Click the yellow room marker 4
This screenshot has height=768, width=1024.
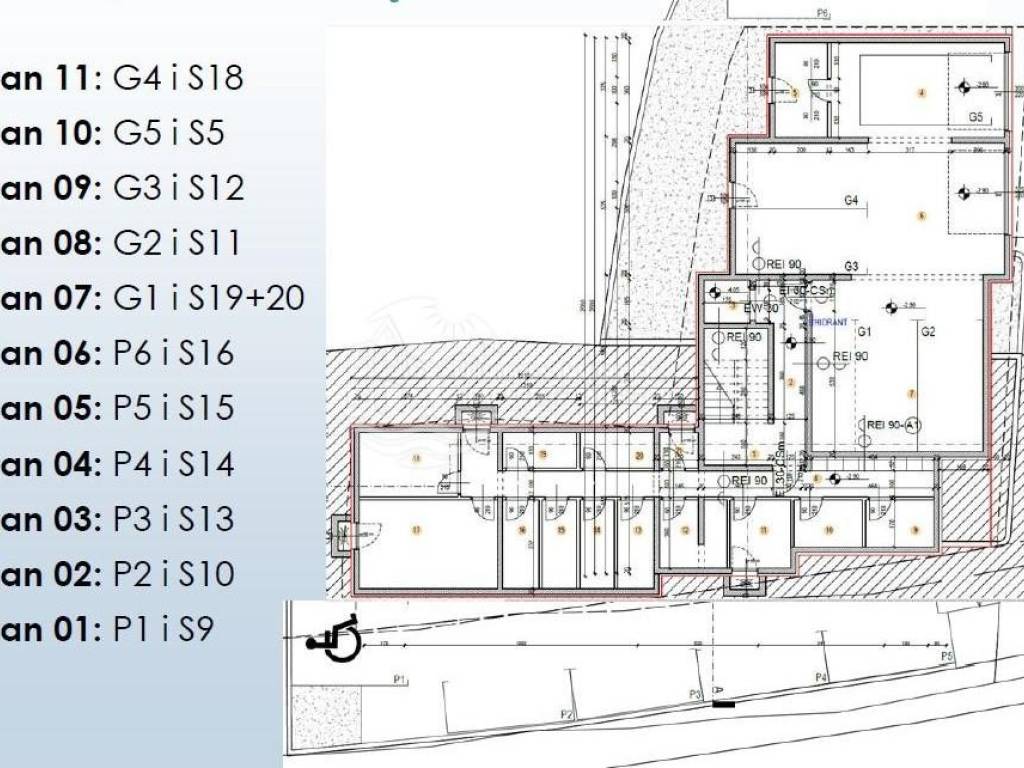click(x=922, y=93)
